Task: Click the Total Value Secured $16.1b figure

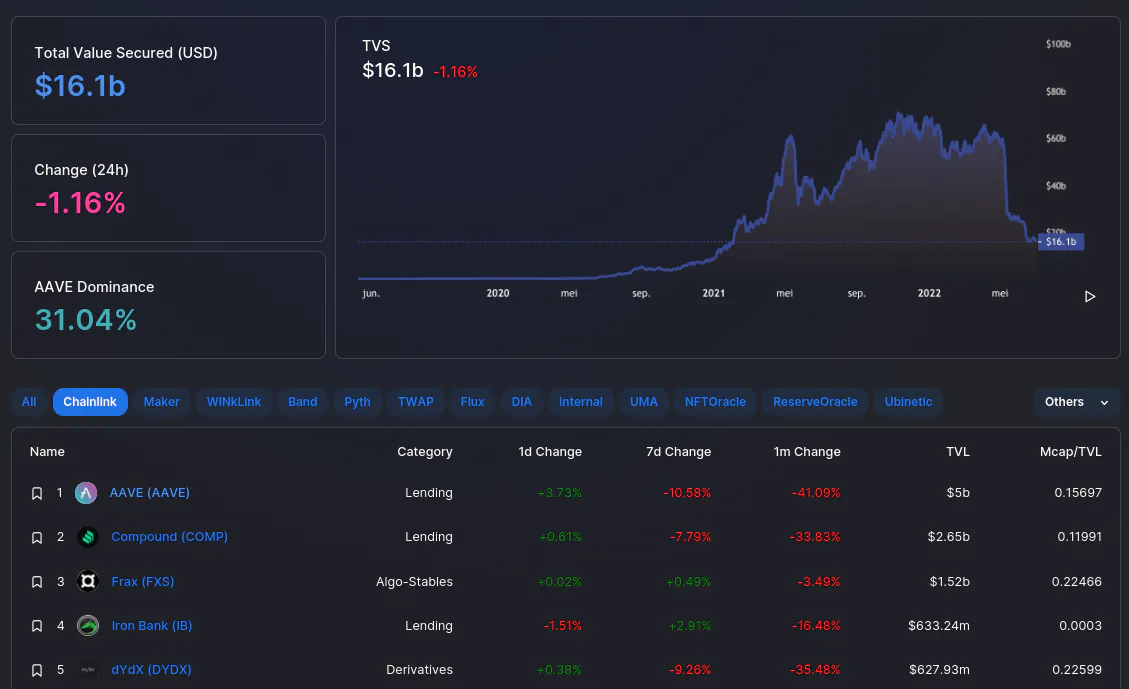Action: coord(80,86)
